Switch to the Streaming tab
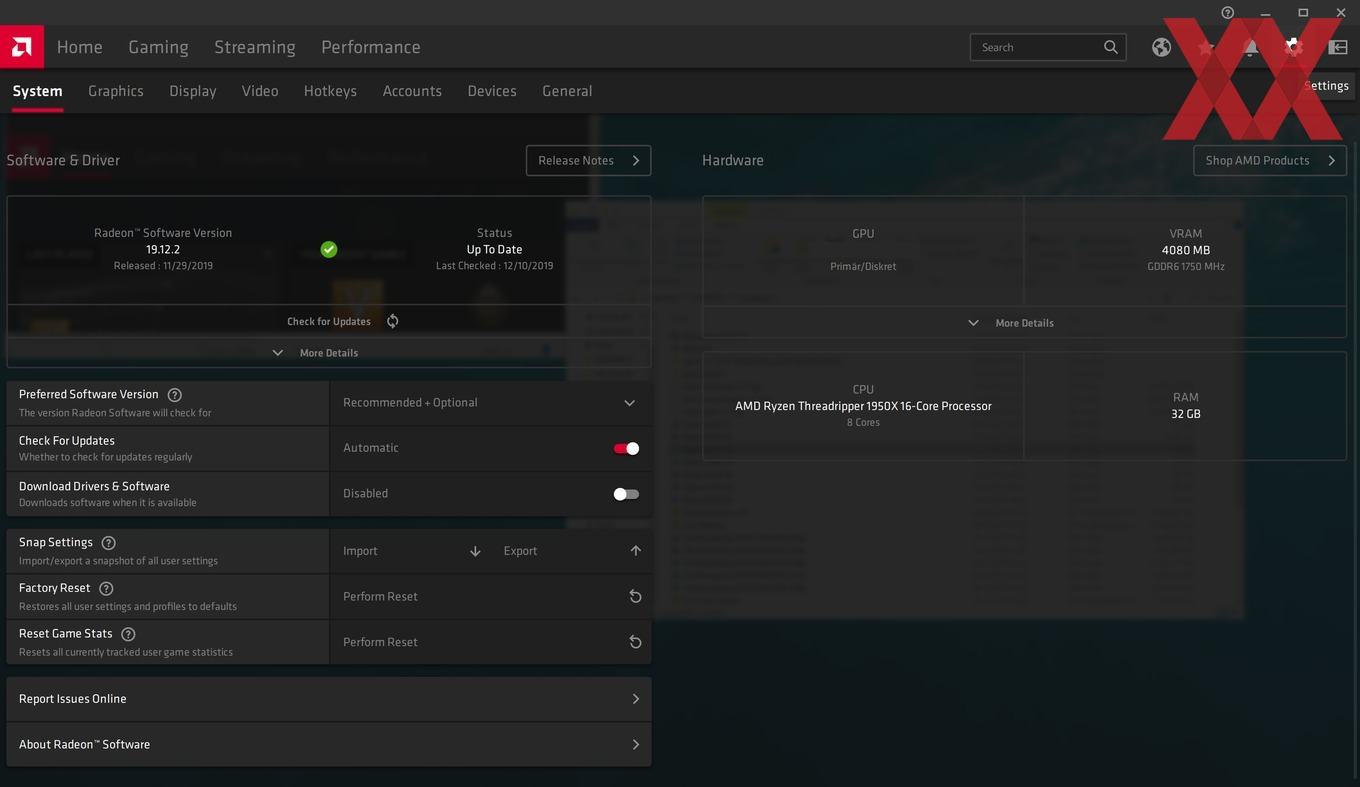Screen dimensions: 1360x787 [x=255, y=47]
